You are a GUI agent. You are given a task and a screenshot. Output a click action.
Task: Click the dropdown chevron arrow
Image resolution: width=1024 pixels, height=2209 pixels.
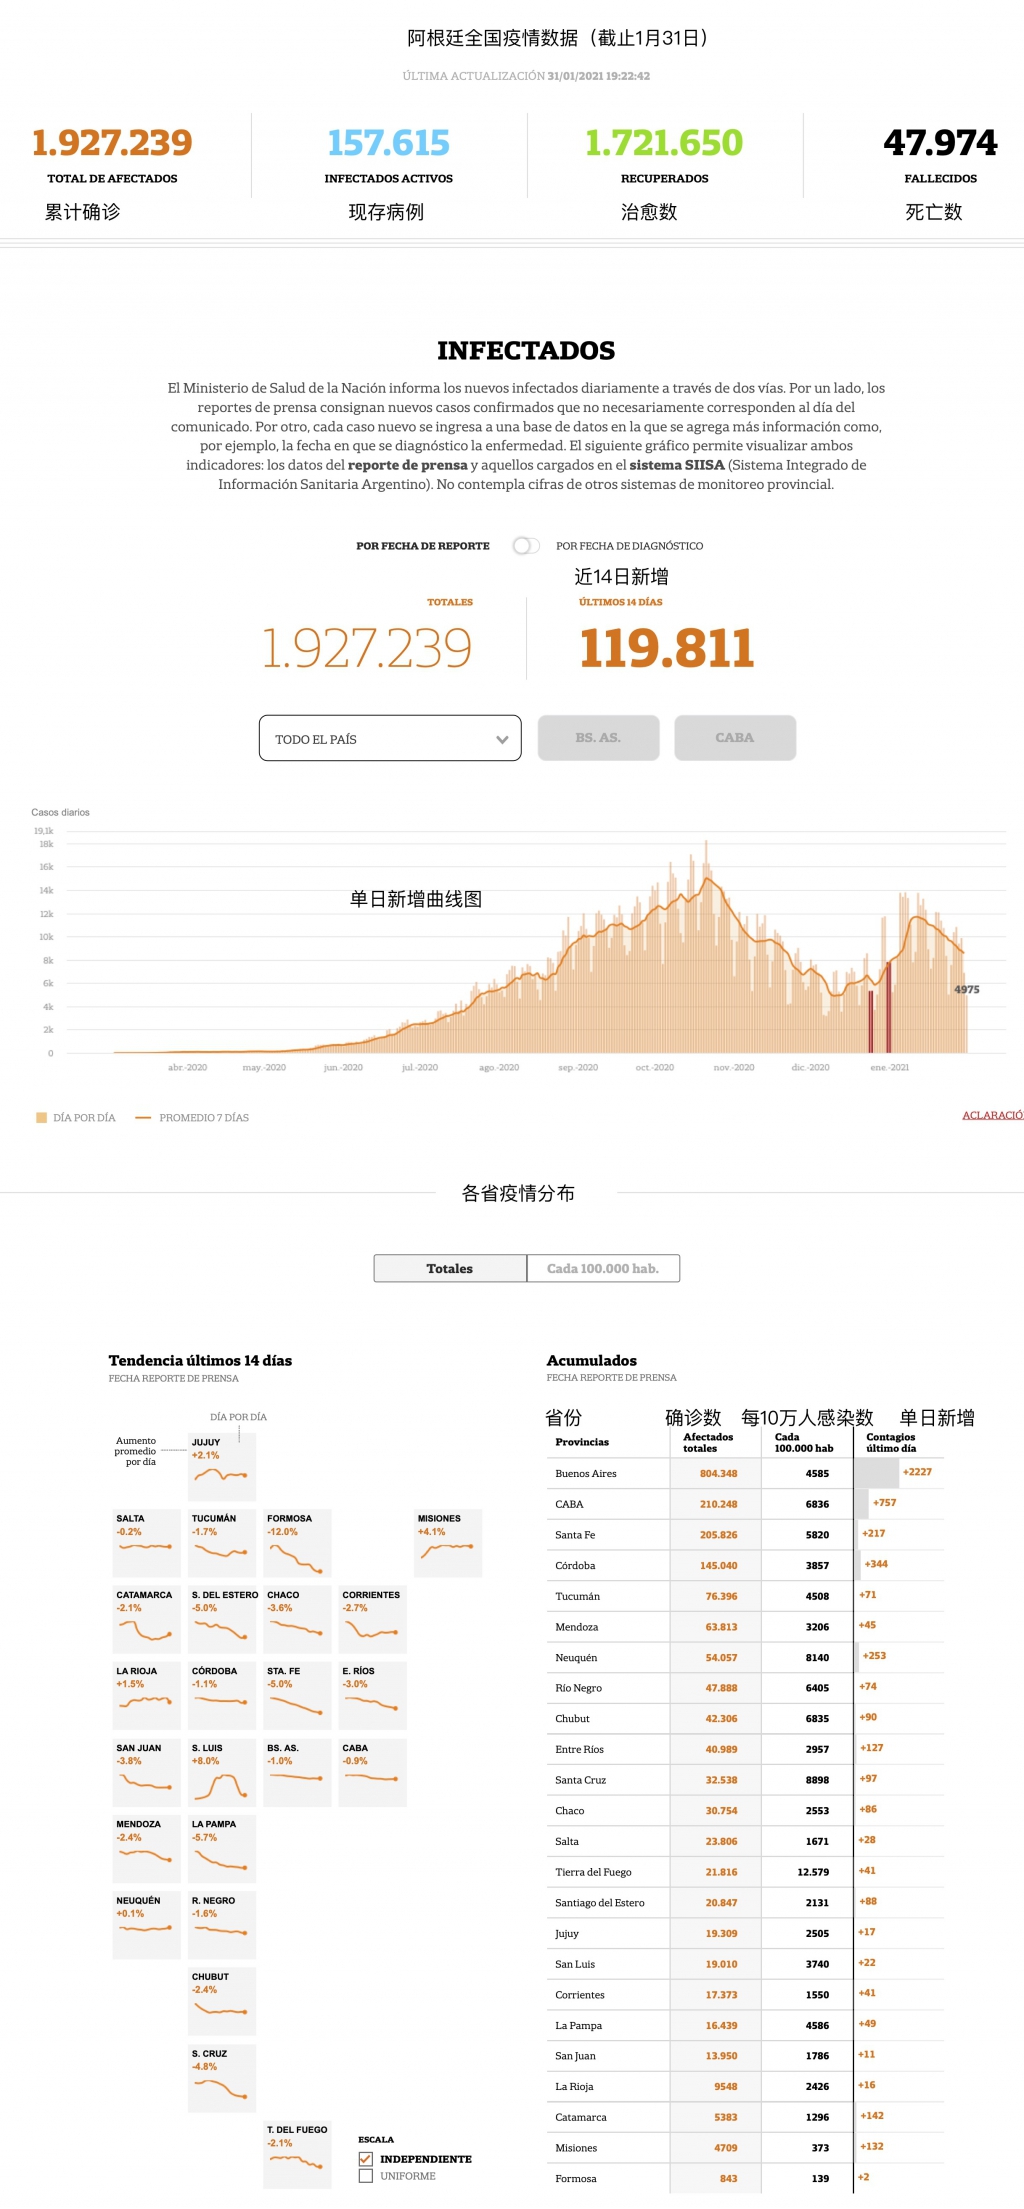click(502, 740)
